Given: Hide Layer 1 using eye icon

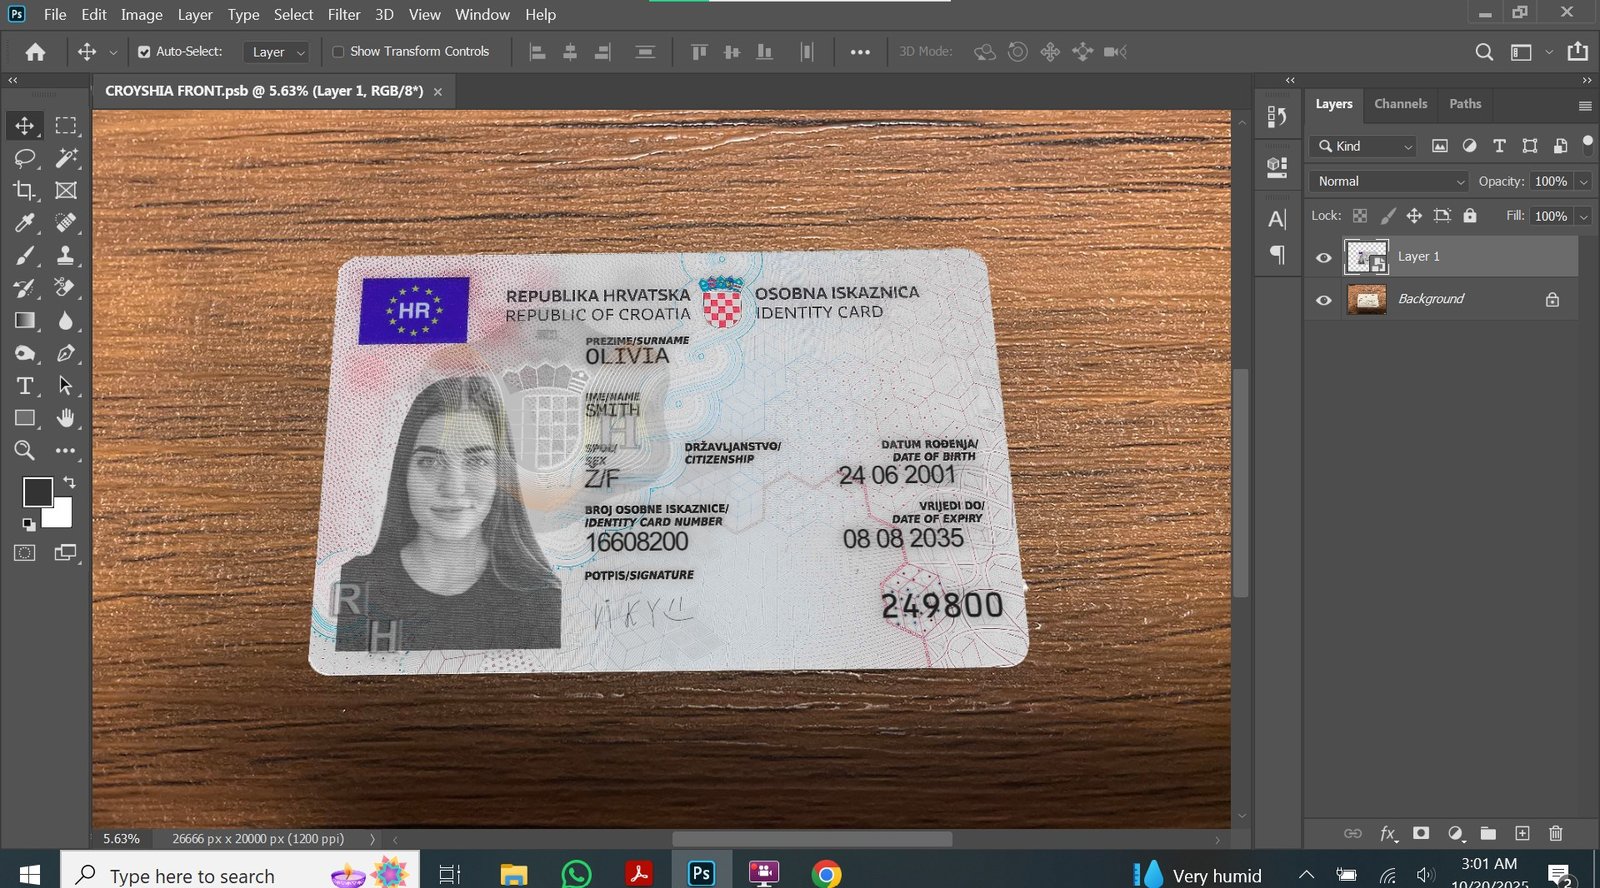Looking at the screenshot, I should [1324, 257].
